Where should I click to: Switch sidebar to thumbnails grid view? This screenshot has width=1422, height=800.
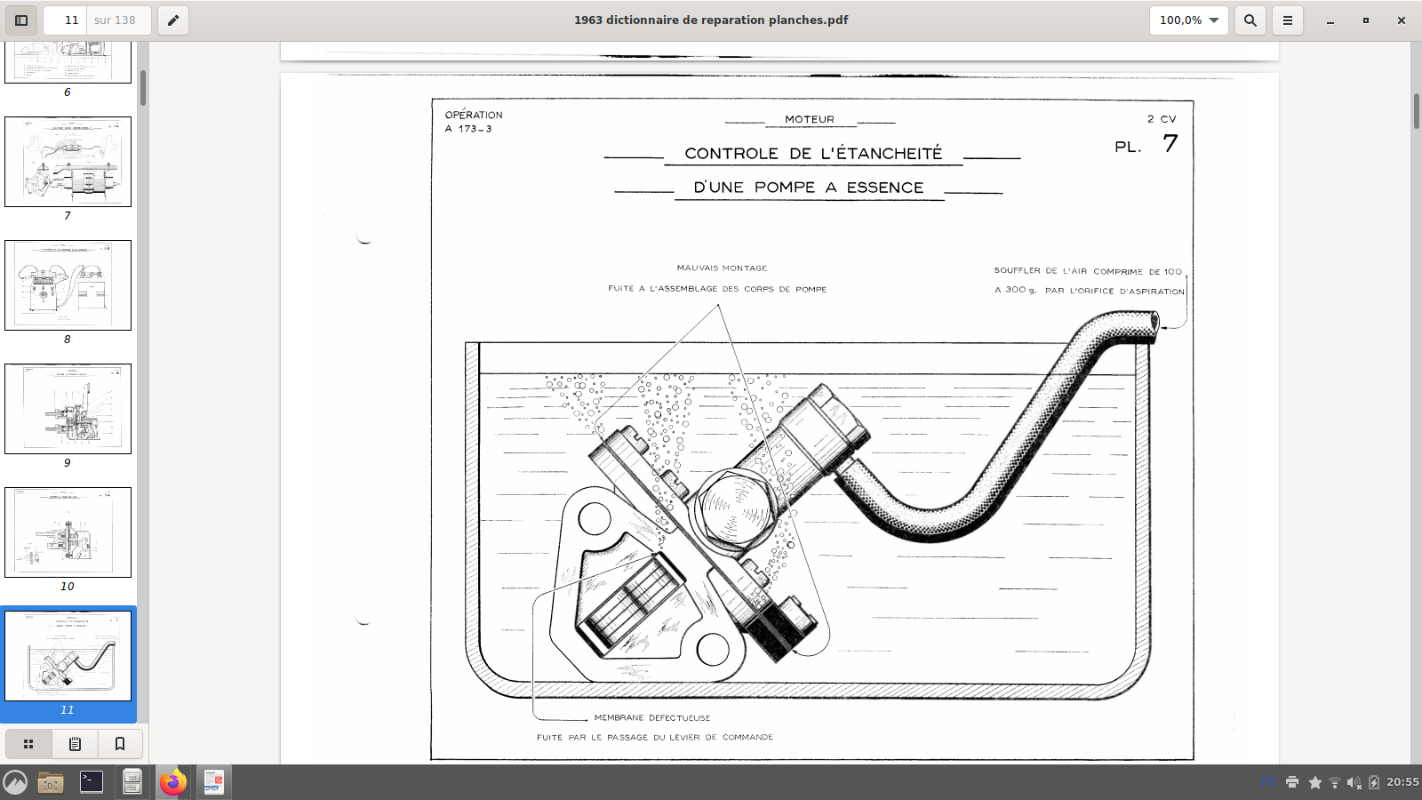pyautogui.click(x=29, y=744)
